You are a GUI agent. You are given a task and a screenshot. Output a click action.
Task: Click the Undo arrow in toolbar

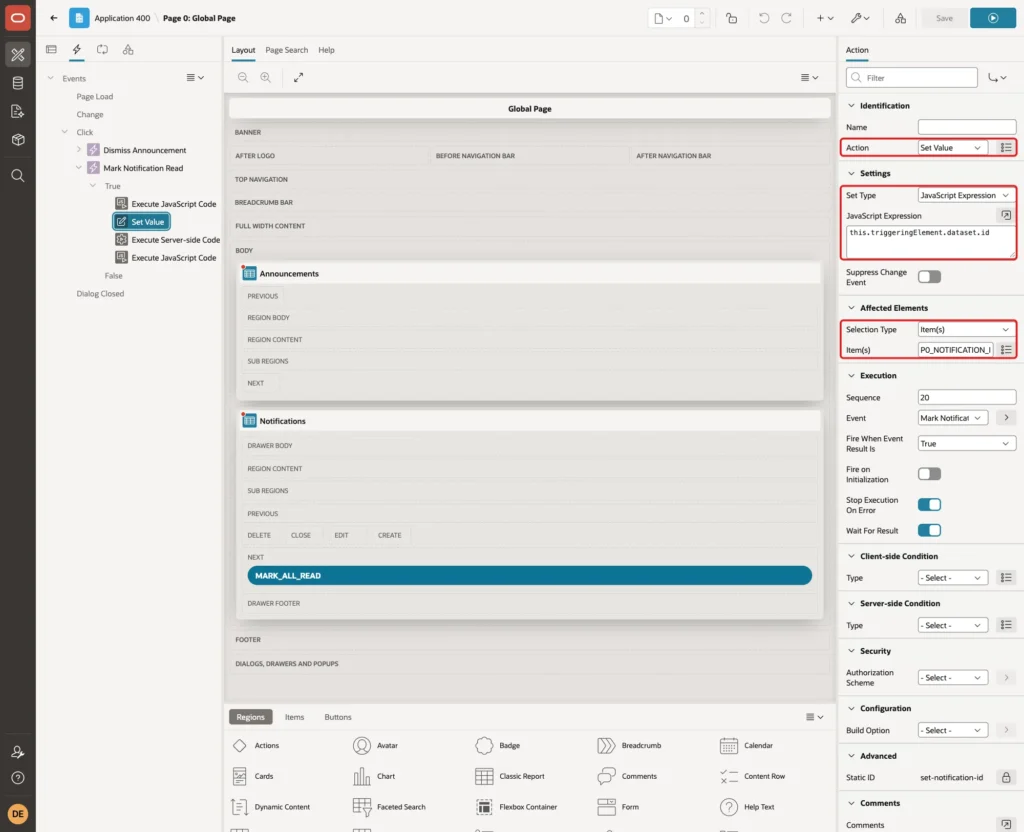pyautogui.click(x=763, y=18)
